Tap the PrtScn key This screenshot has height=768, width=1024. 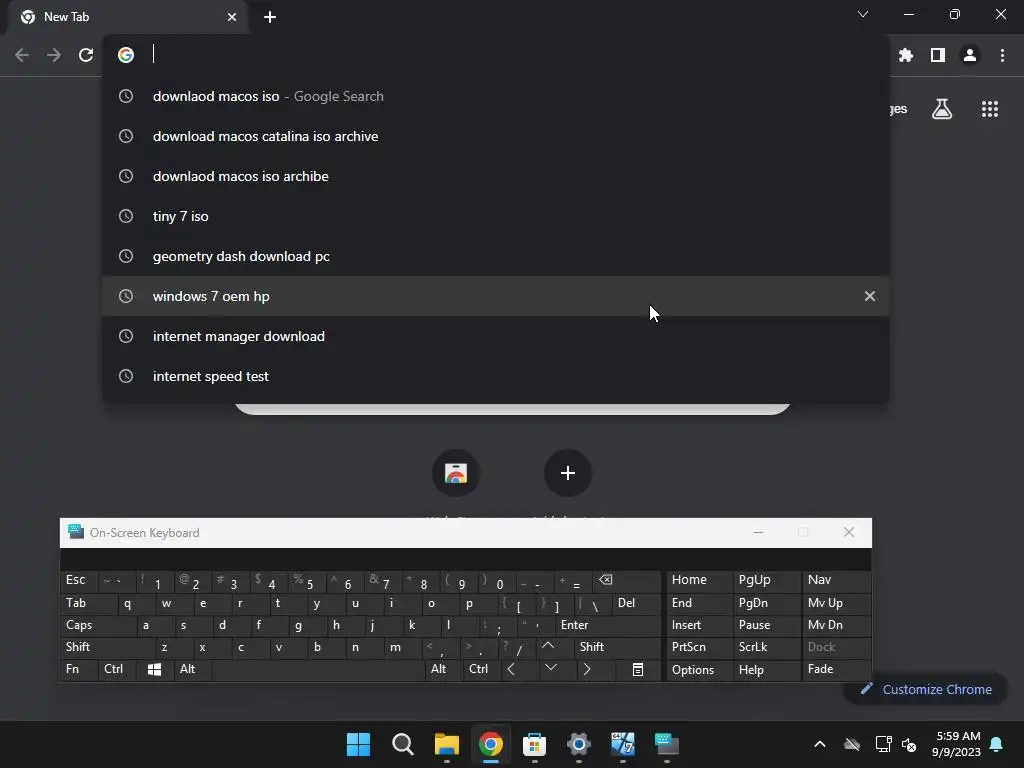(x=699, y=647)
